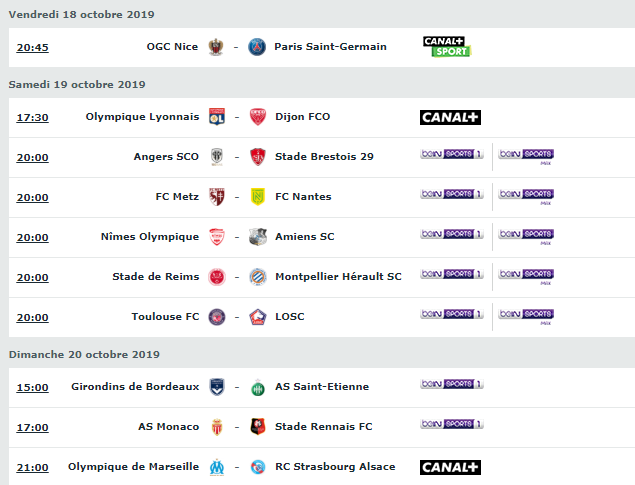The width and height of the screenshot is (635, 485).
Task: Click the AS Monaco crest
Action: (217, 427)
